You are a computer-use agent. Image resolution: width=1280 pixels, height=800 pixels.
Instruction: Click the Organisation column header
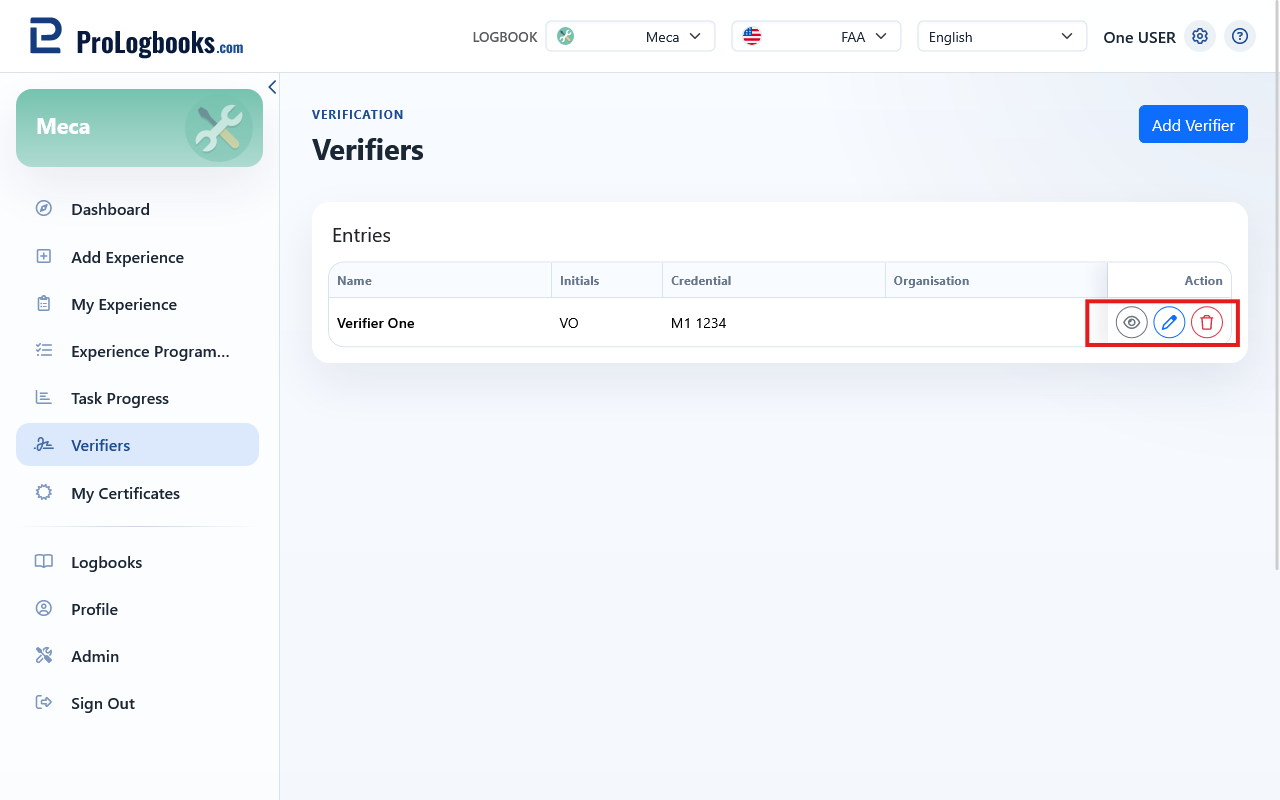click(x=996, y=280)
